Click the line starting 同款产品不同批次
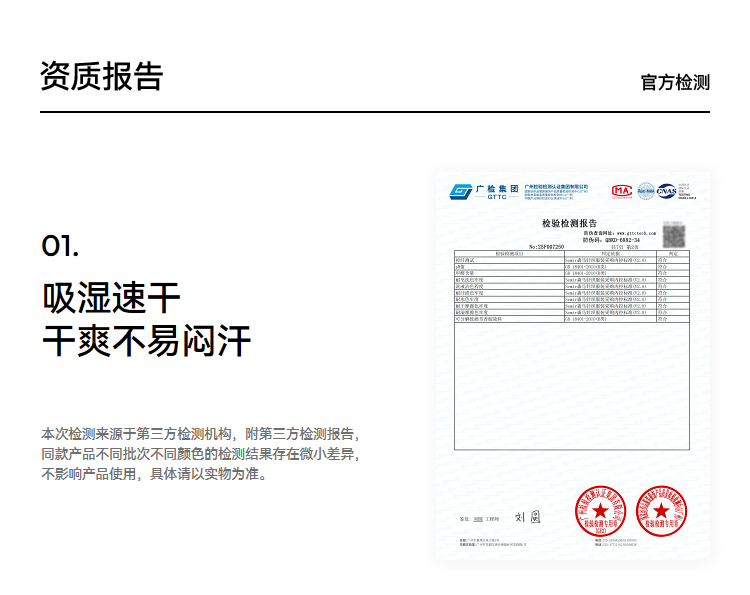 [x=200, y=454]
